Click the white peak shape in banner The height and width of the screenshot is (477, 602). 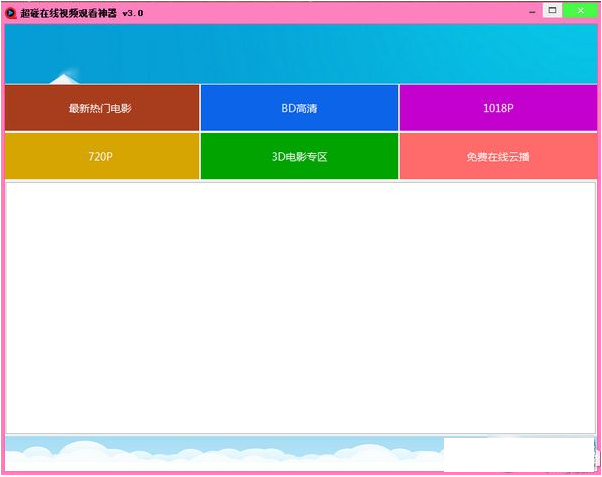click(x=64, y=78)
